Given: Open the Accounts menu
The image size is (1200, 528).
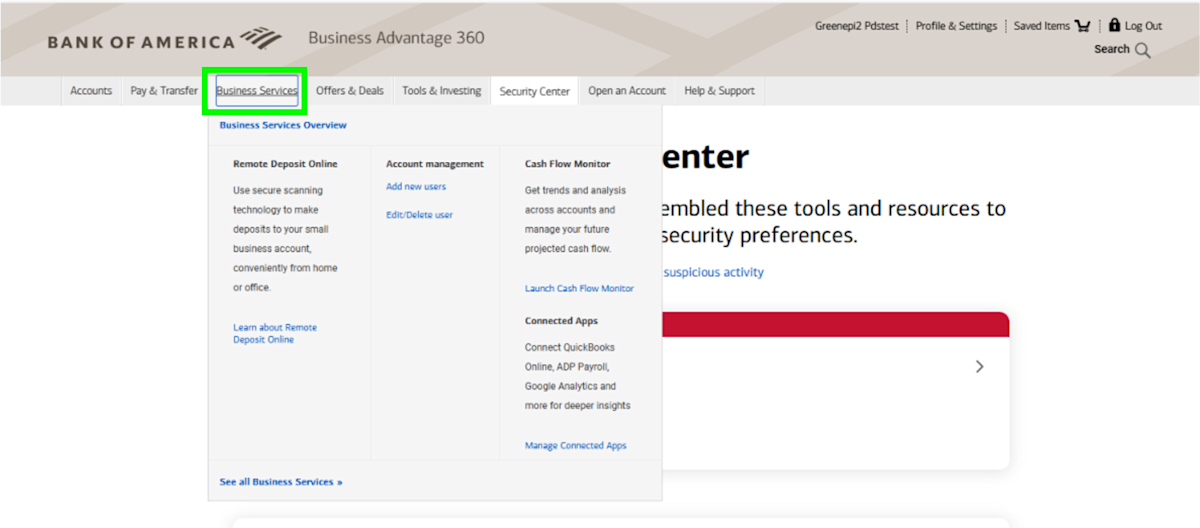Looking at the screenshot, I should point(91,91).
